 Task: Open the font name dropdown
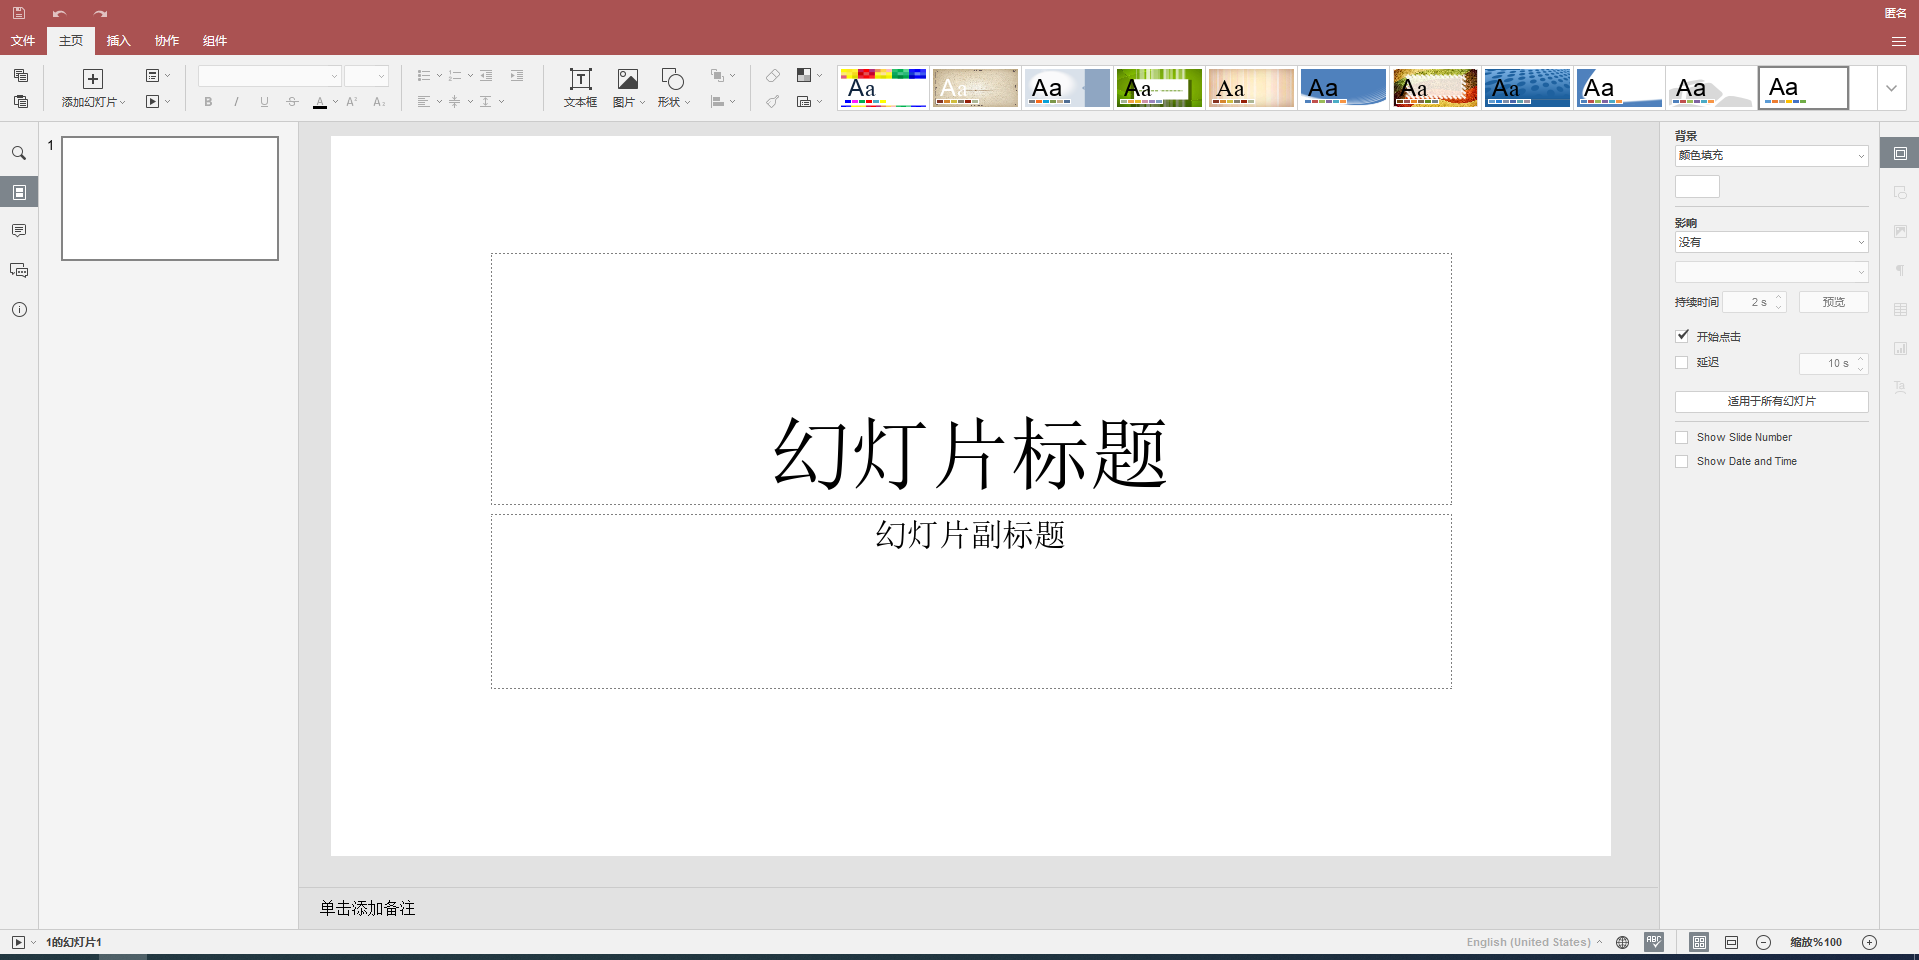[x=334, y=76]
